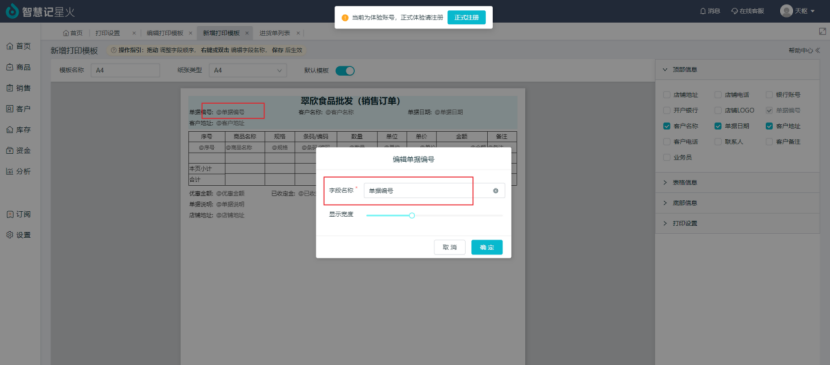The width and height of the screenshot is (830, 365).
Task: Open the 销售 sidebar icon
Action: pyautogui.click(x=10, y=88)
